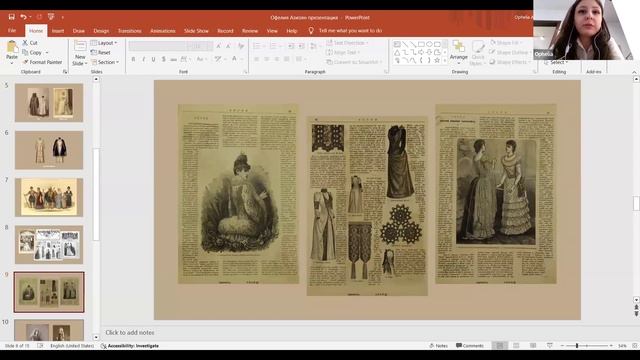Select slide 6 thumbnail

click(x=49, y=150)
